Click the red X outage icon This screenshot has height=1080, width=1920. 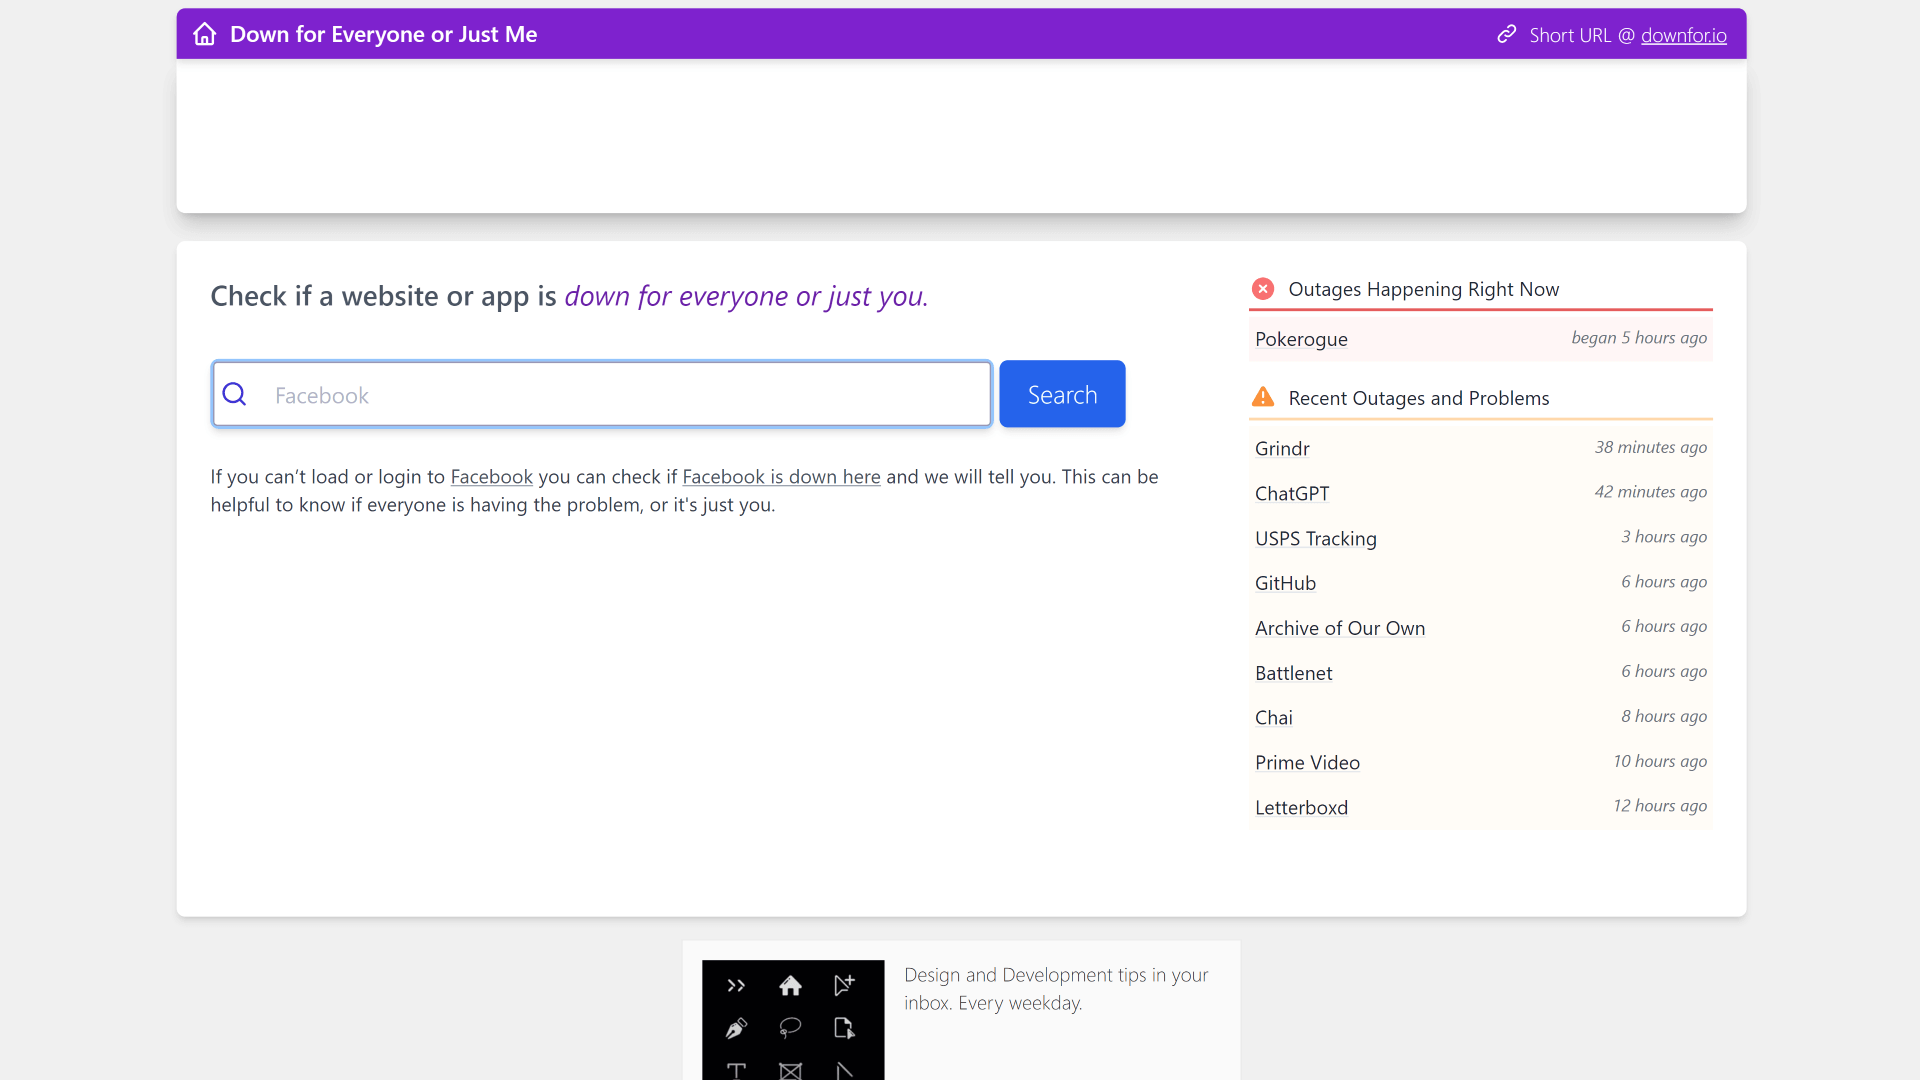pyautogui.click(x=1263, y=289)
